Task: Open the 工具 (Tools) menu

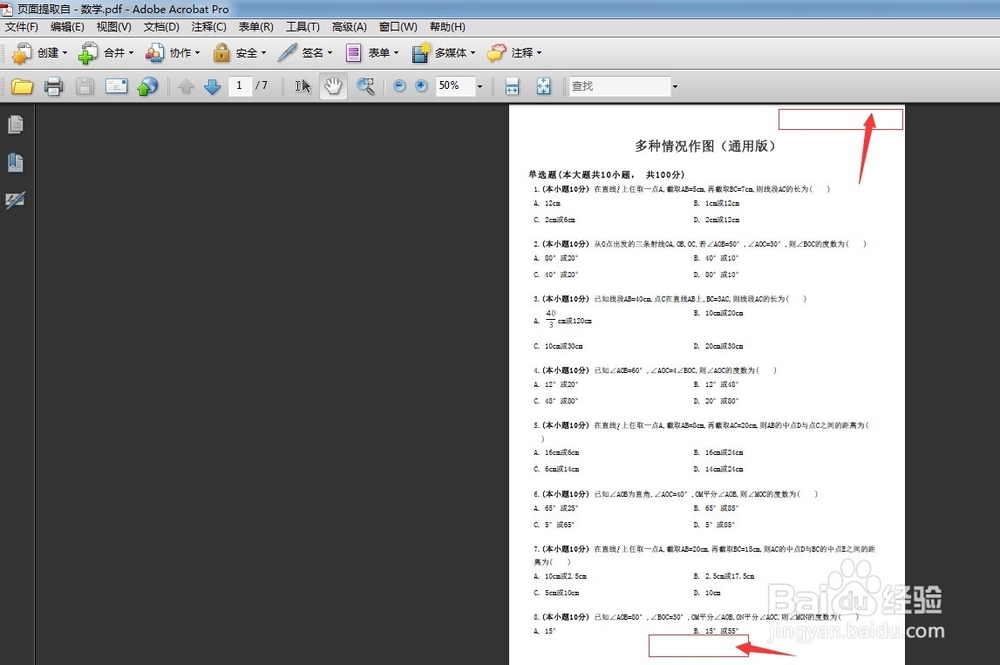Action: tap(302, 27)
